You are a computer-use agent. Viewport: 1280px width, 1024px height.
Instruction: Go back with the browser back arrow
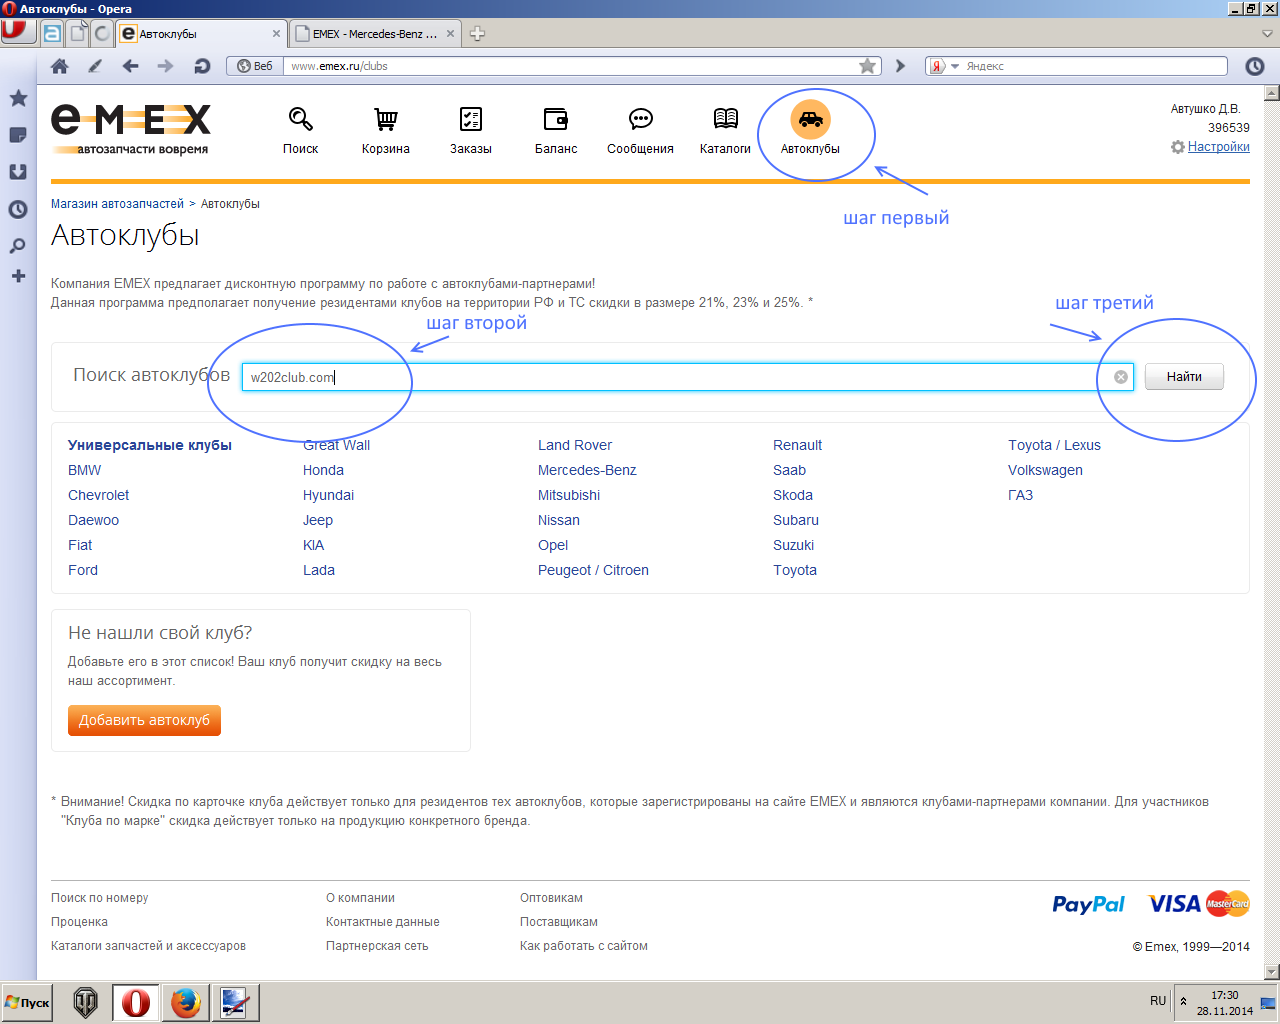coord(130,66)
